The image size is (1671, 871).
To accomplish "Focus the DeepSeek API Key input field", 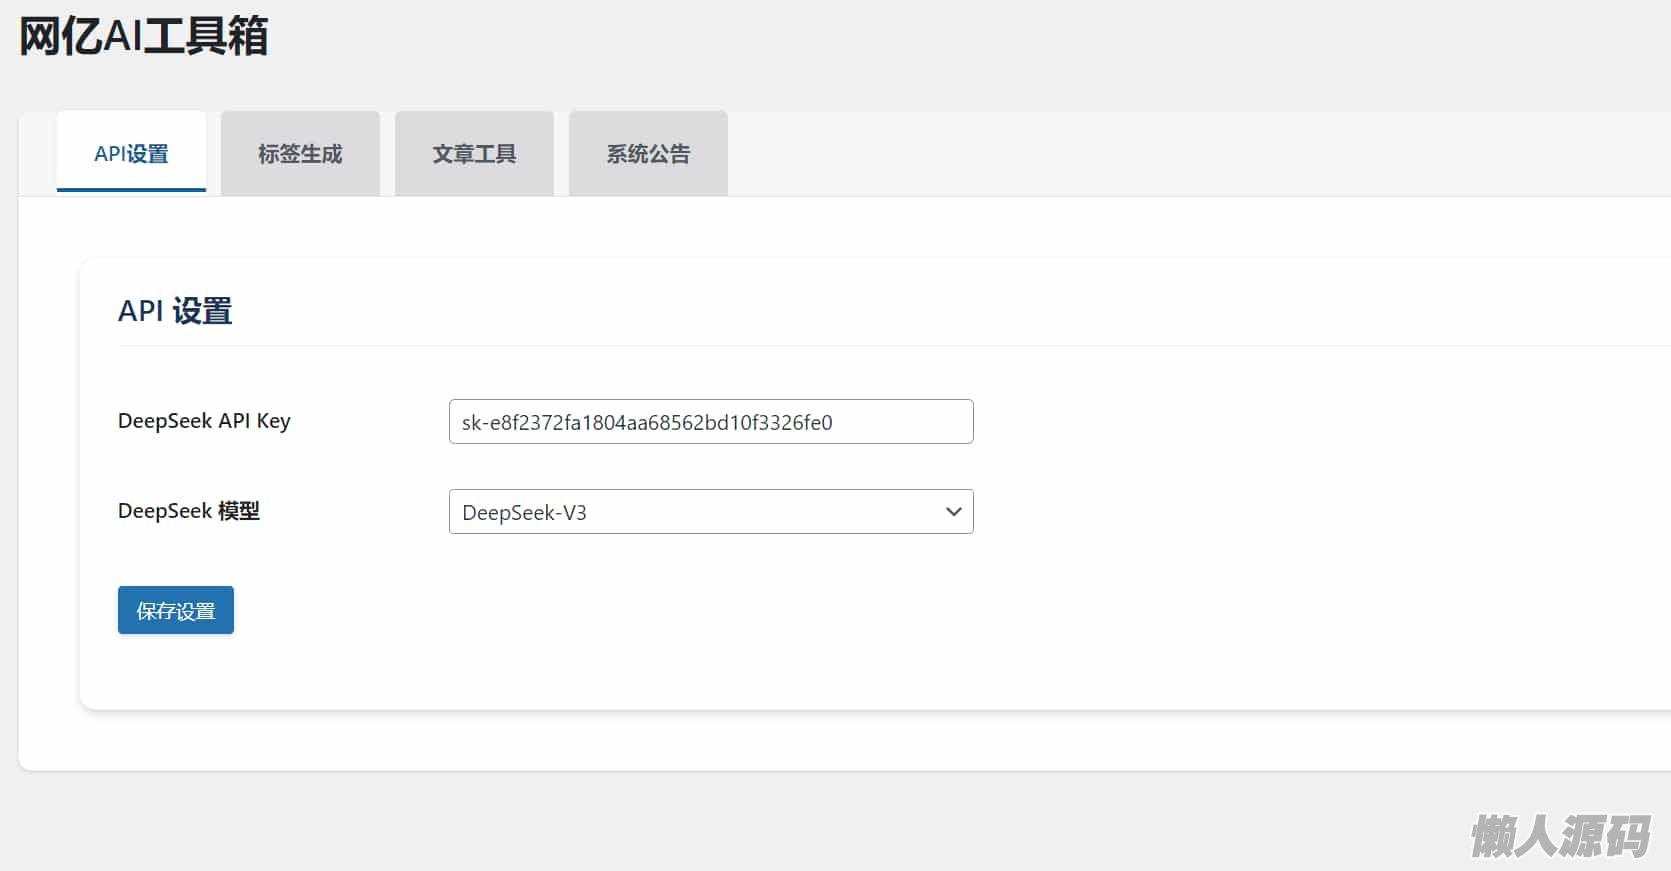I will [711, 422].
